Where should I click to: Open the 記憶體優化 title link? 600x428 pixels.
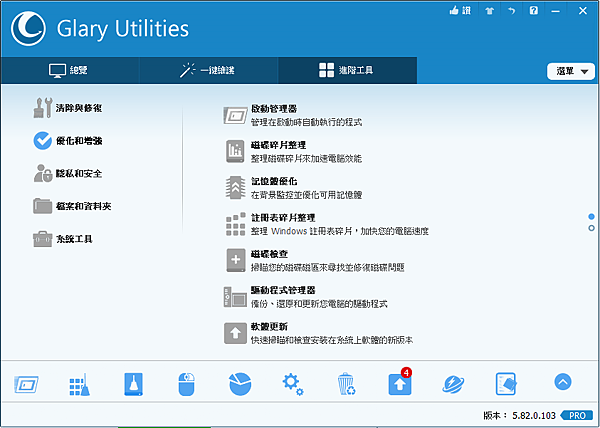click(x=274, y=182)
